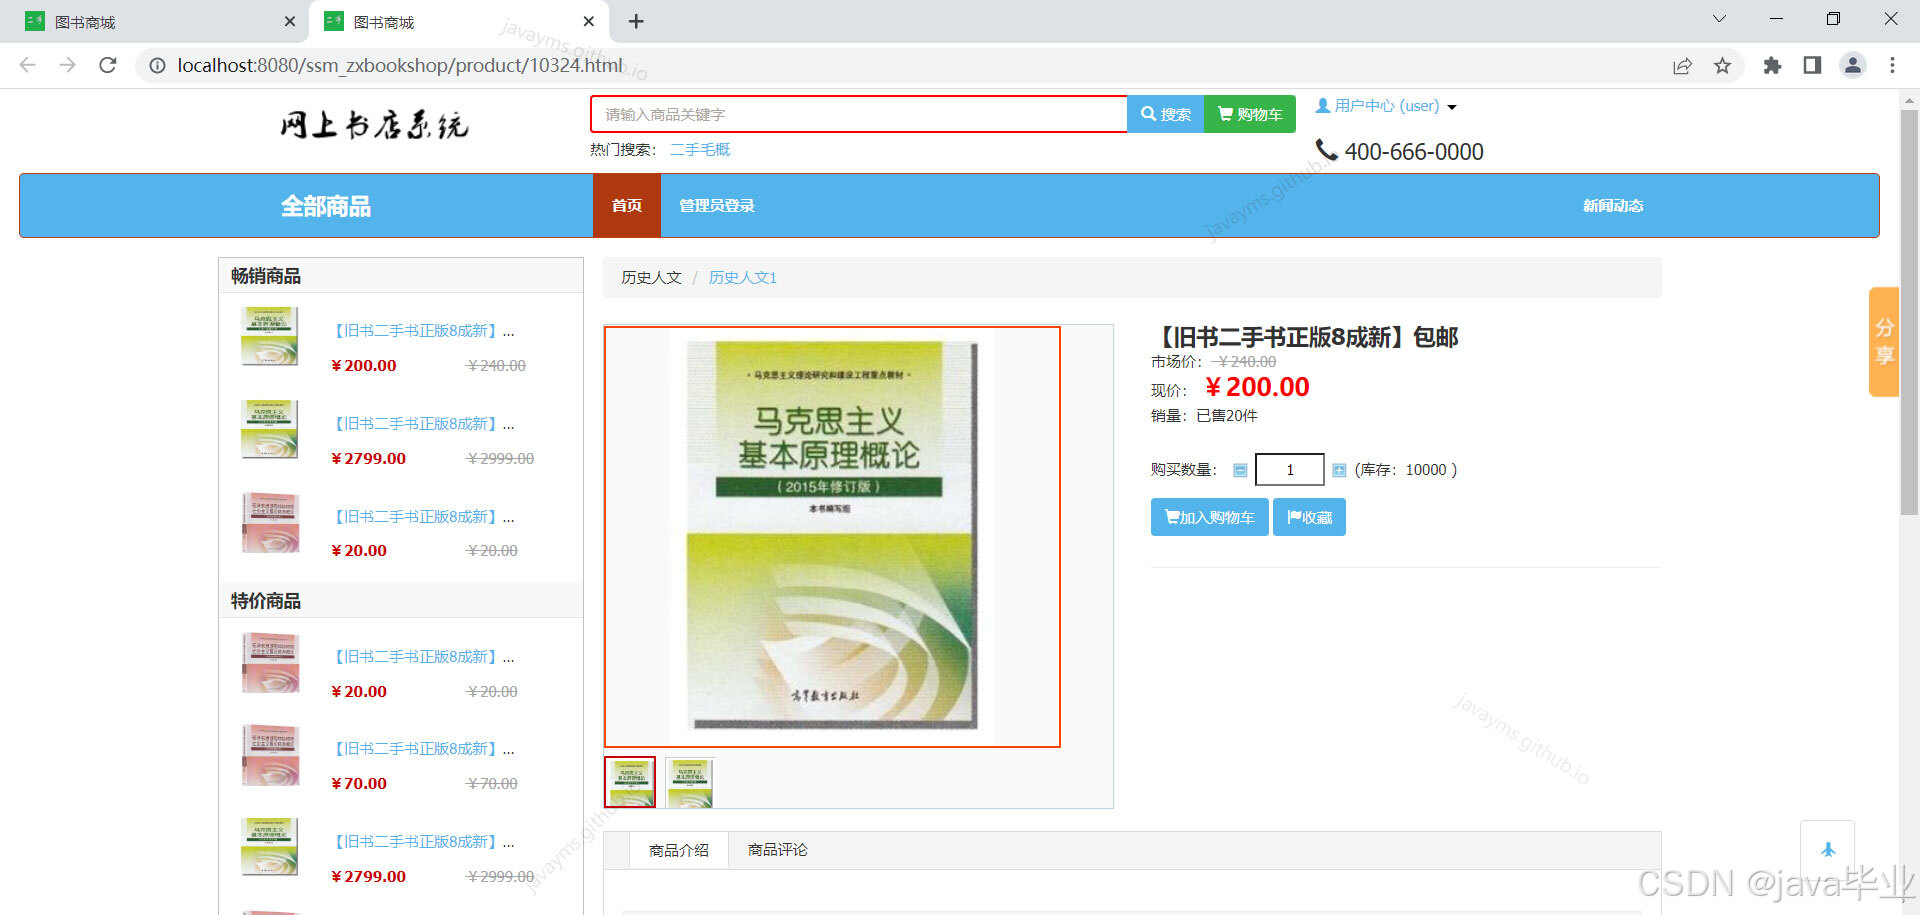Open a new browser tab
1920x915 pixels.
pos(636,22)
